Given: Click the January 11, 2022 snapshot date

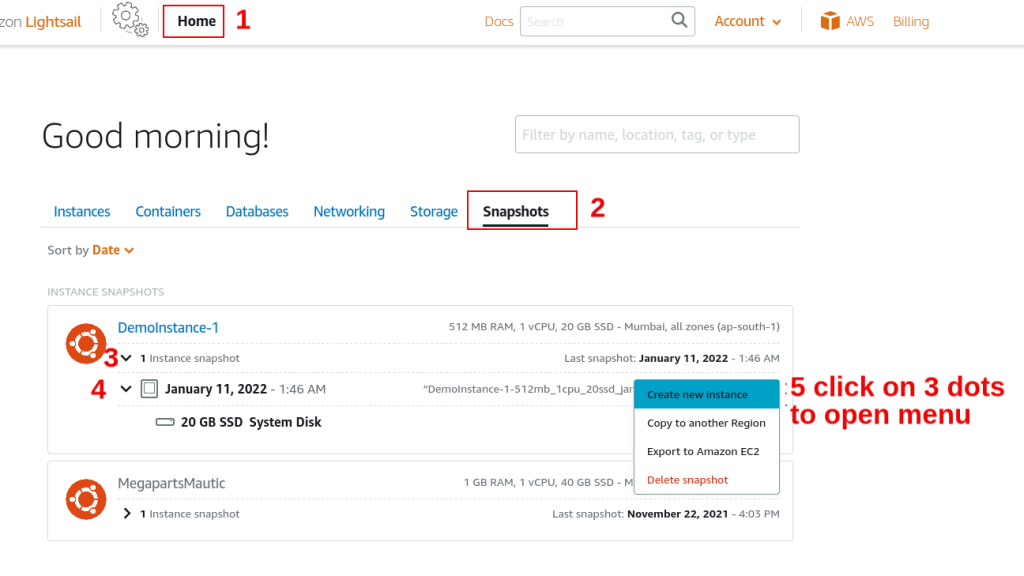Looking at the screenshot, I should pyautogui.click(x=216, y=389).
